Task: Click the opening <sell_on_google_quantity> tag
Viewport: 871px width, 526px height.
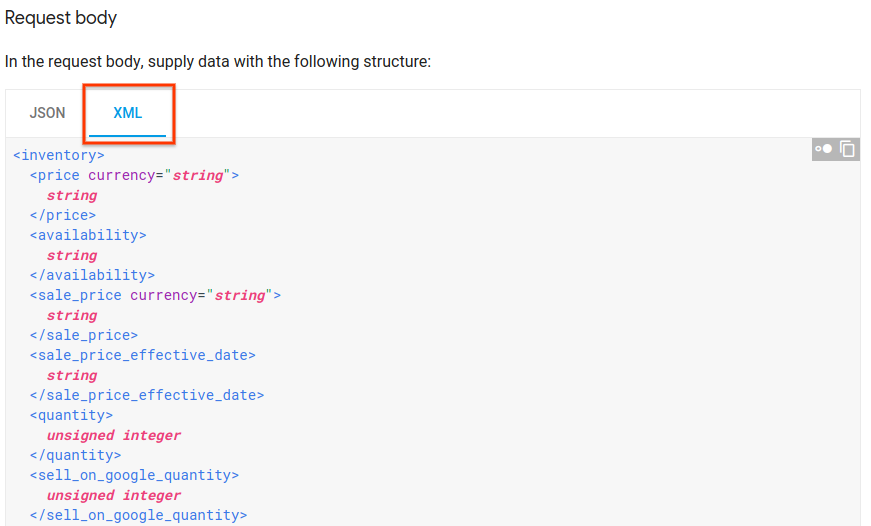Action: [x=134, y=475]
